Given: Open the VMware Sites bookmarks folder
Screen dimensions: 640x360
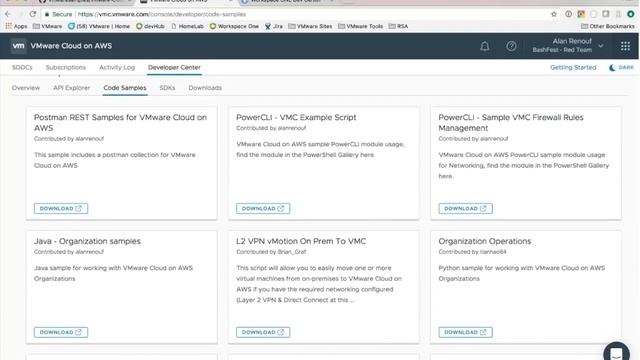Looking at the screenshot, I should tap(310, 26).
